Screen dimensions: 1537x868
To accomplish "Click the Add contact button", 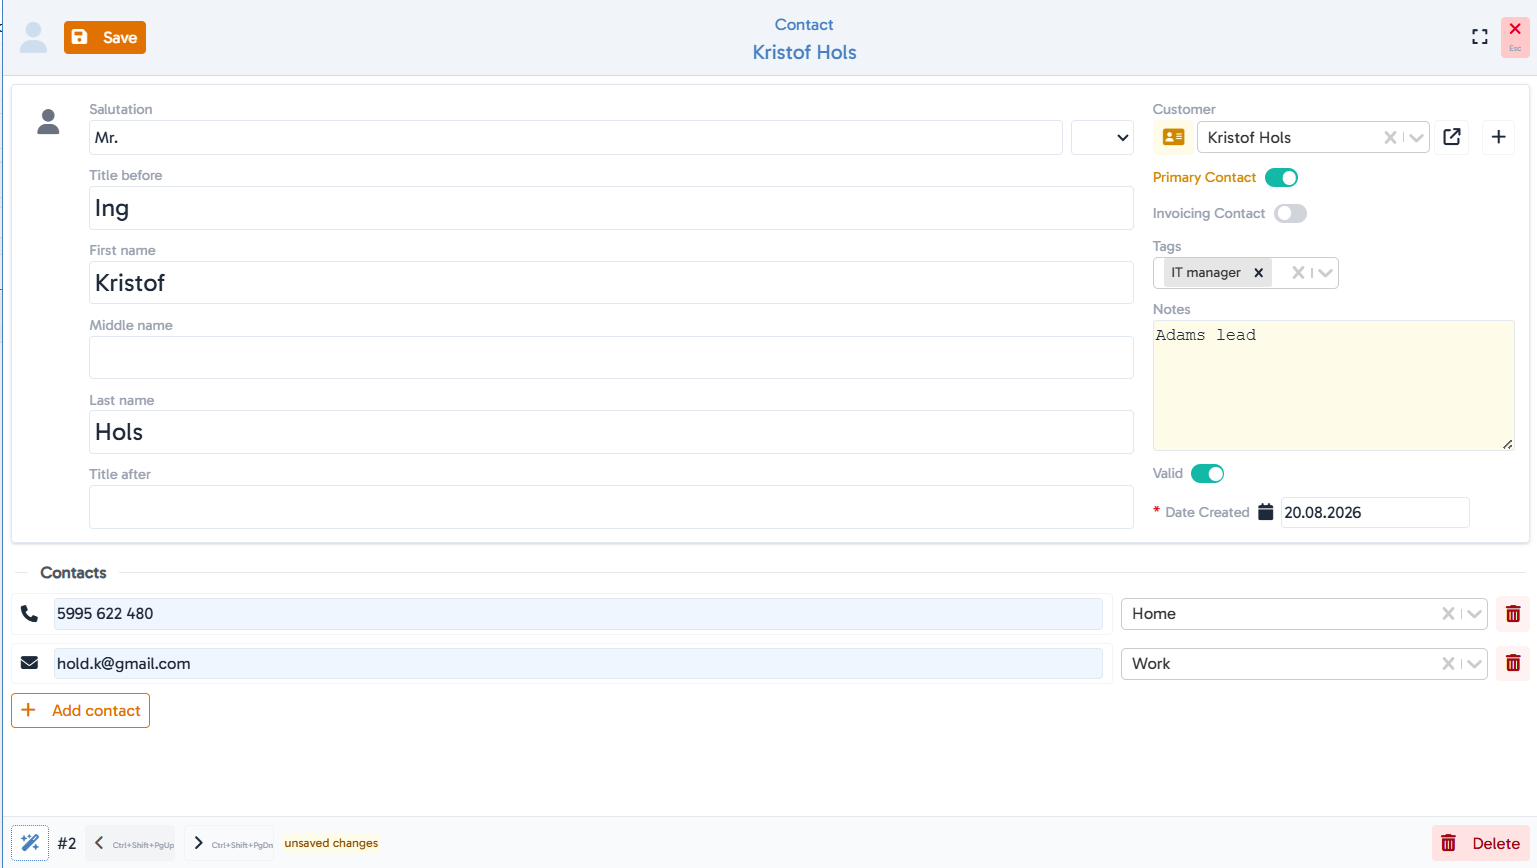I will pos(81,710).
